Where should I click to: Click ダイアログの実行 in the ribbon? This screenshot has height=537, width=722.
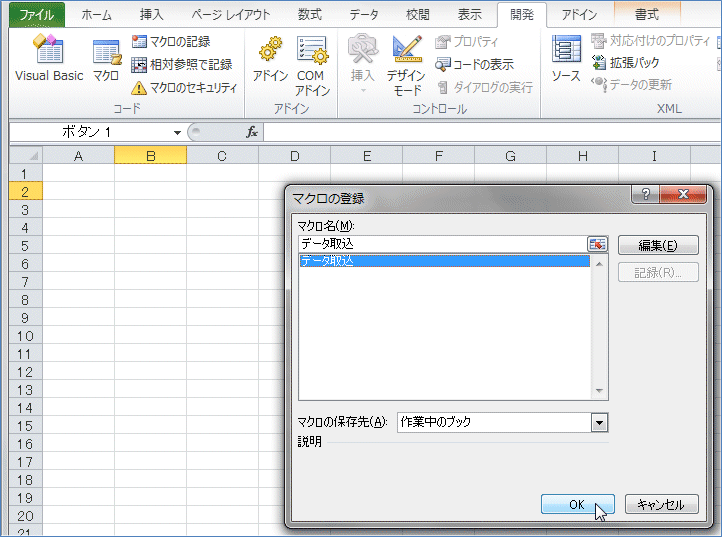click(x=484, y=87)
